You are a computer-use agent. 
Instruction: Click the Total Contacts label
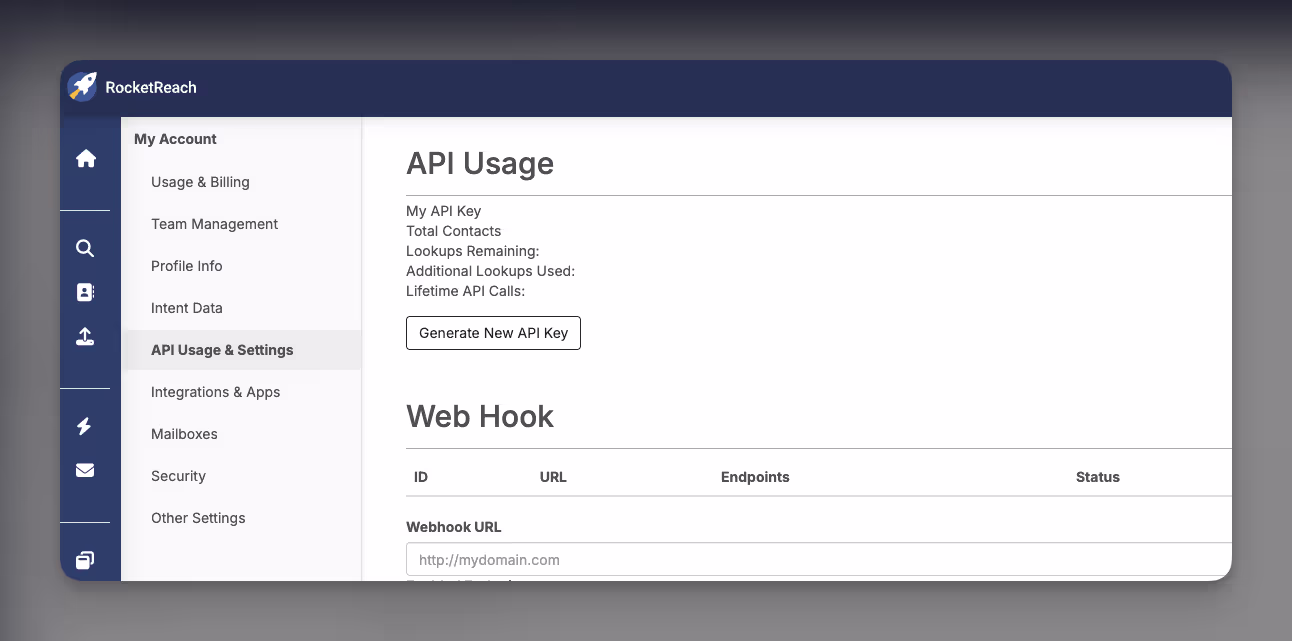point(453,231)
